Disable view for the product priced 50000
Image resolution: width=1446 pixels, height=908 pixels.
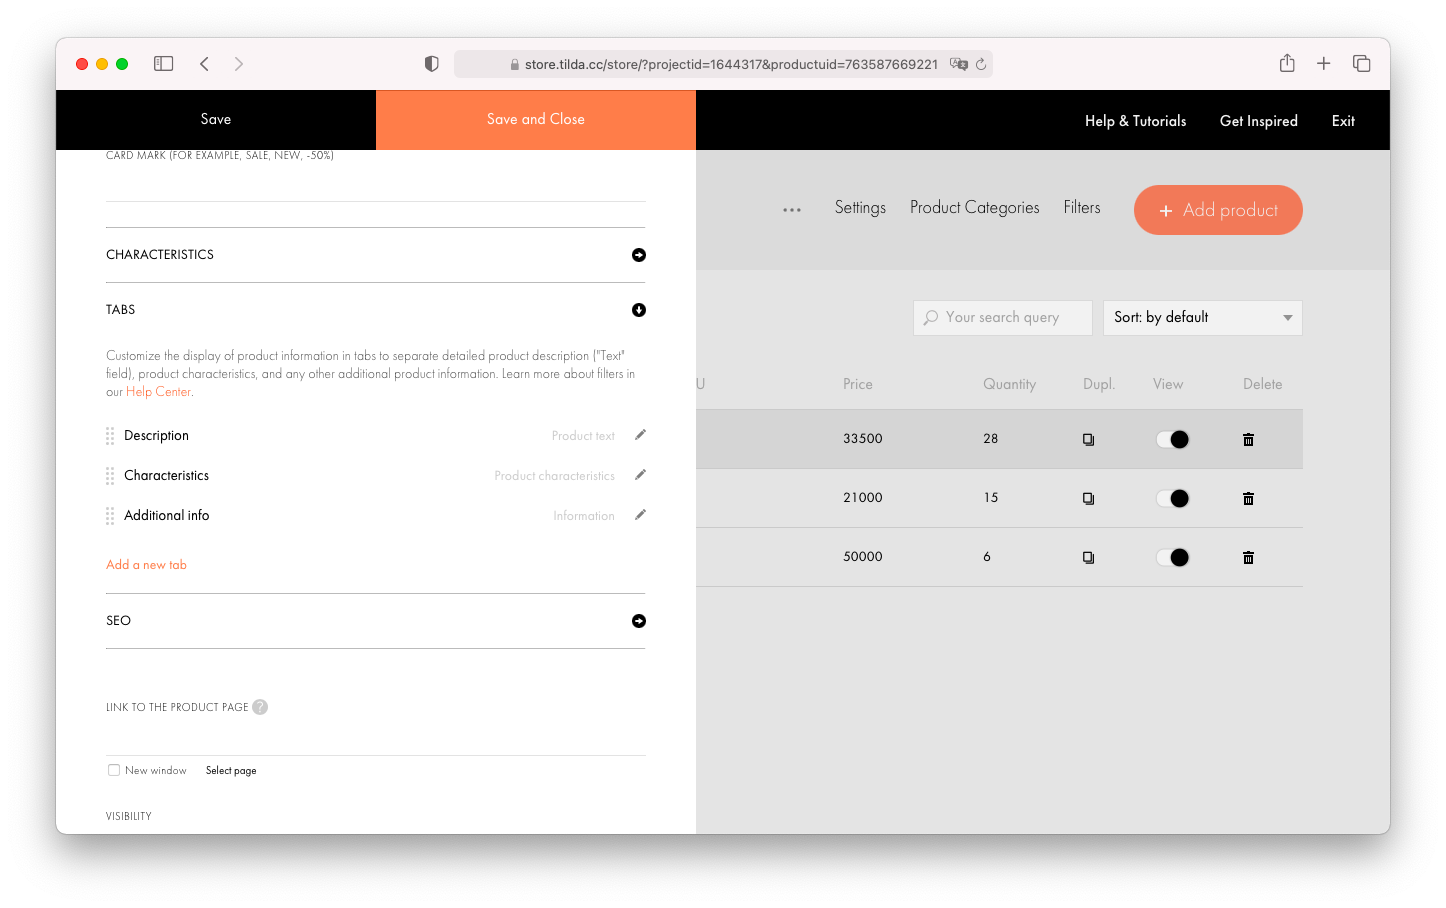pyautogui.click(x=1172, y=557)
